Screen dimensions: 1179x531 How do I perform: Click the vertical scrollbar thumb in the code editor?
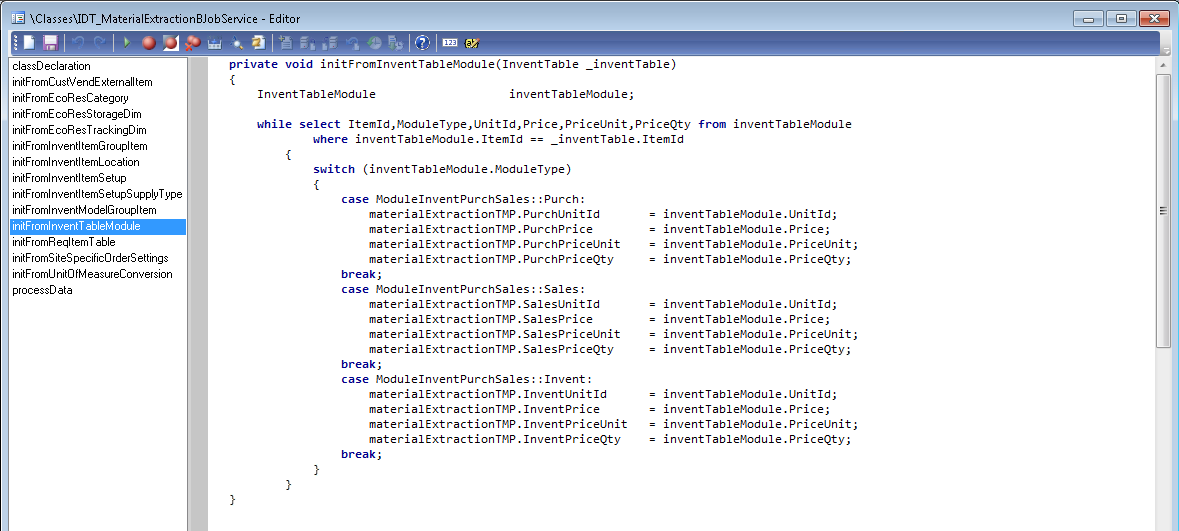[x=1163, y=211]
